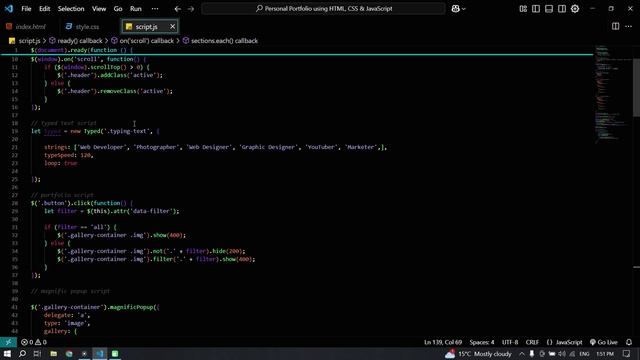Show more menu items via ellipsis
The width and height of the screenshot is (640, 360).
click(x=155, y=9)
